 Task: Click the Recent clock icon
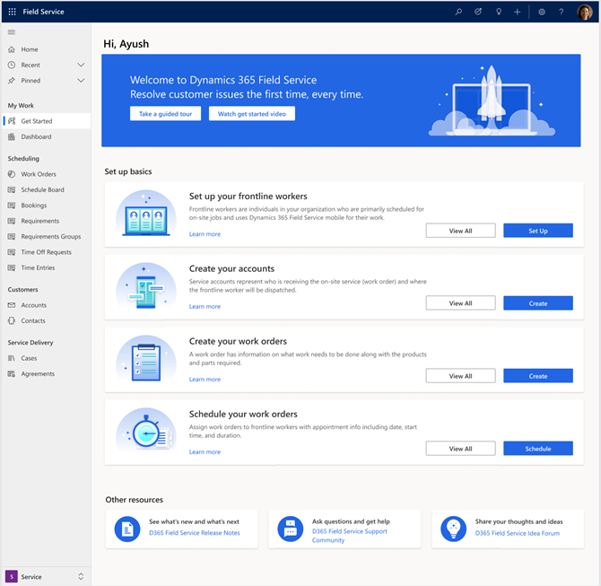click(11, 65)
